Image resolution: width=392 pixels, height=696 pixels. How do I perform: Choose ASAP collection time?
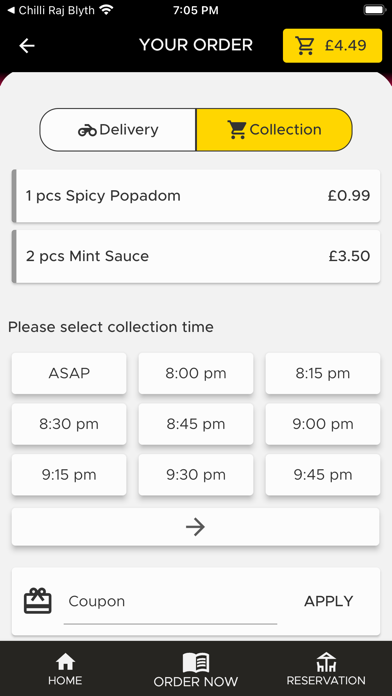pos(69,373)
